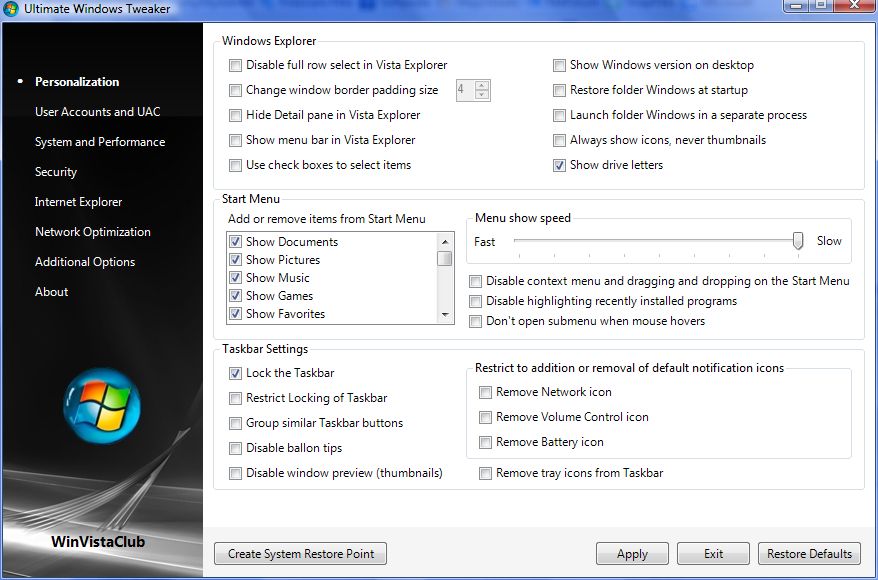Image resolution: width=878 pixels, height=580 pixels.
Task: Tick Don't open submenu when mouse hovers
Action: point(475,321)
